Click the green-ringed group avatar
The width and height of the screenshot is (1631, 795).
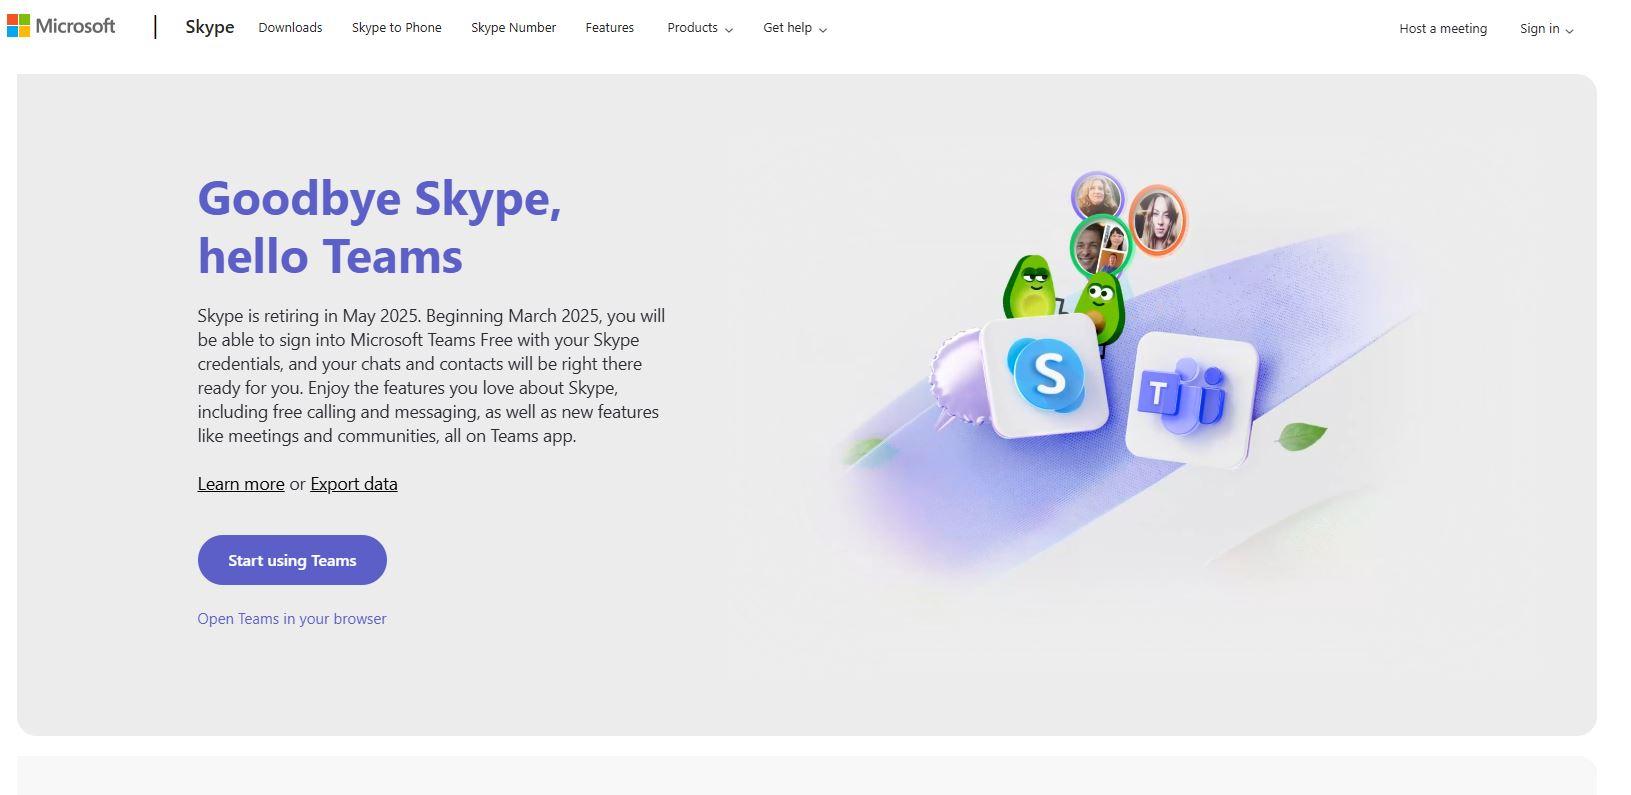(1100, 245)
